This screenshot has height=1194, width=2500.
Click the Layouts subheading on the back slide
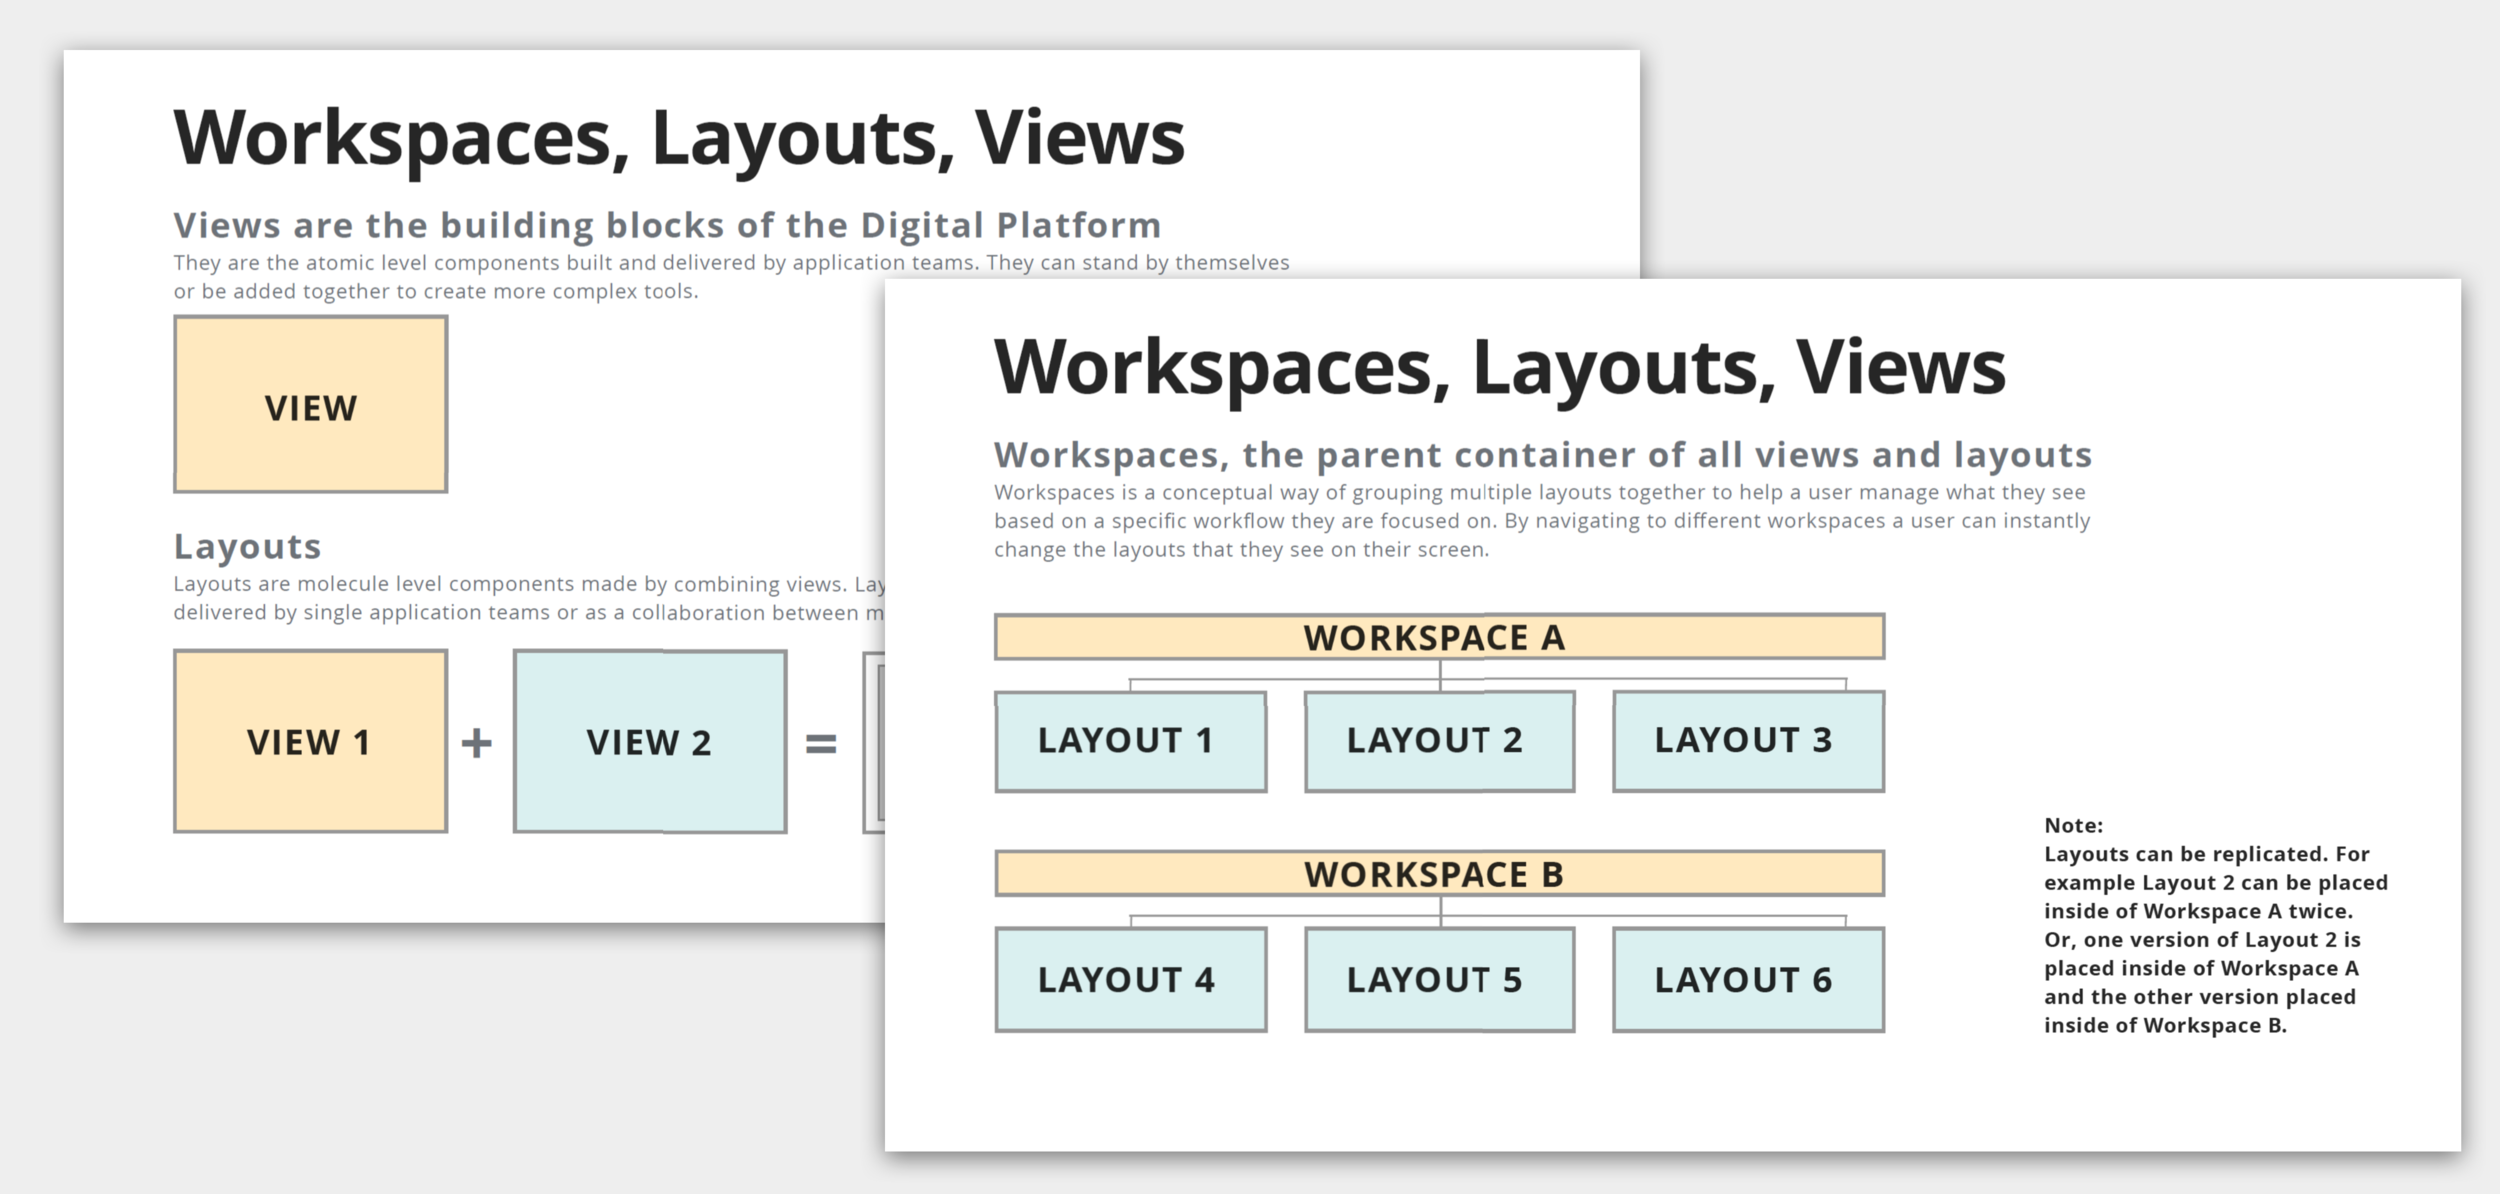click(247, 546)
